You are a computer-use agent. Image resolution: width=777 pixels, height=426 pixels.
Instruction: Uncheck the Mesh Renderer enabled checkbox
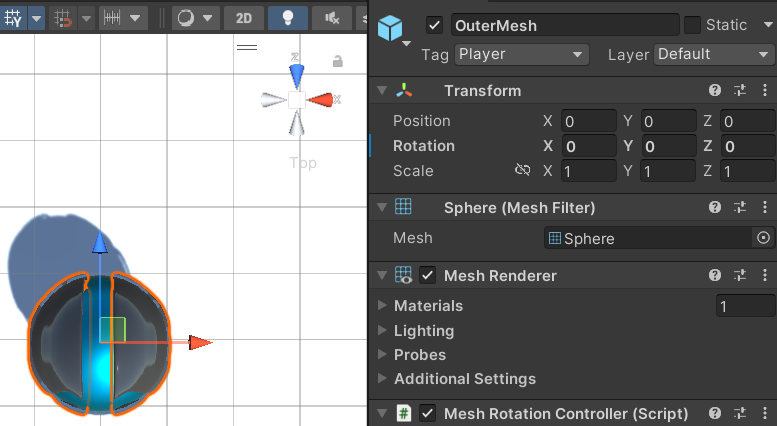click(x=428, y=275)
